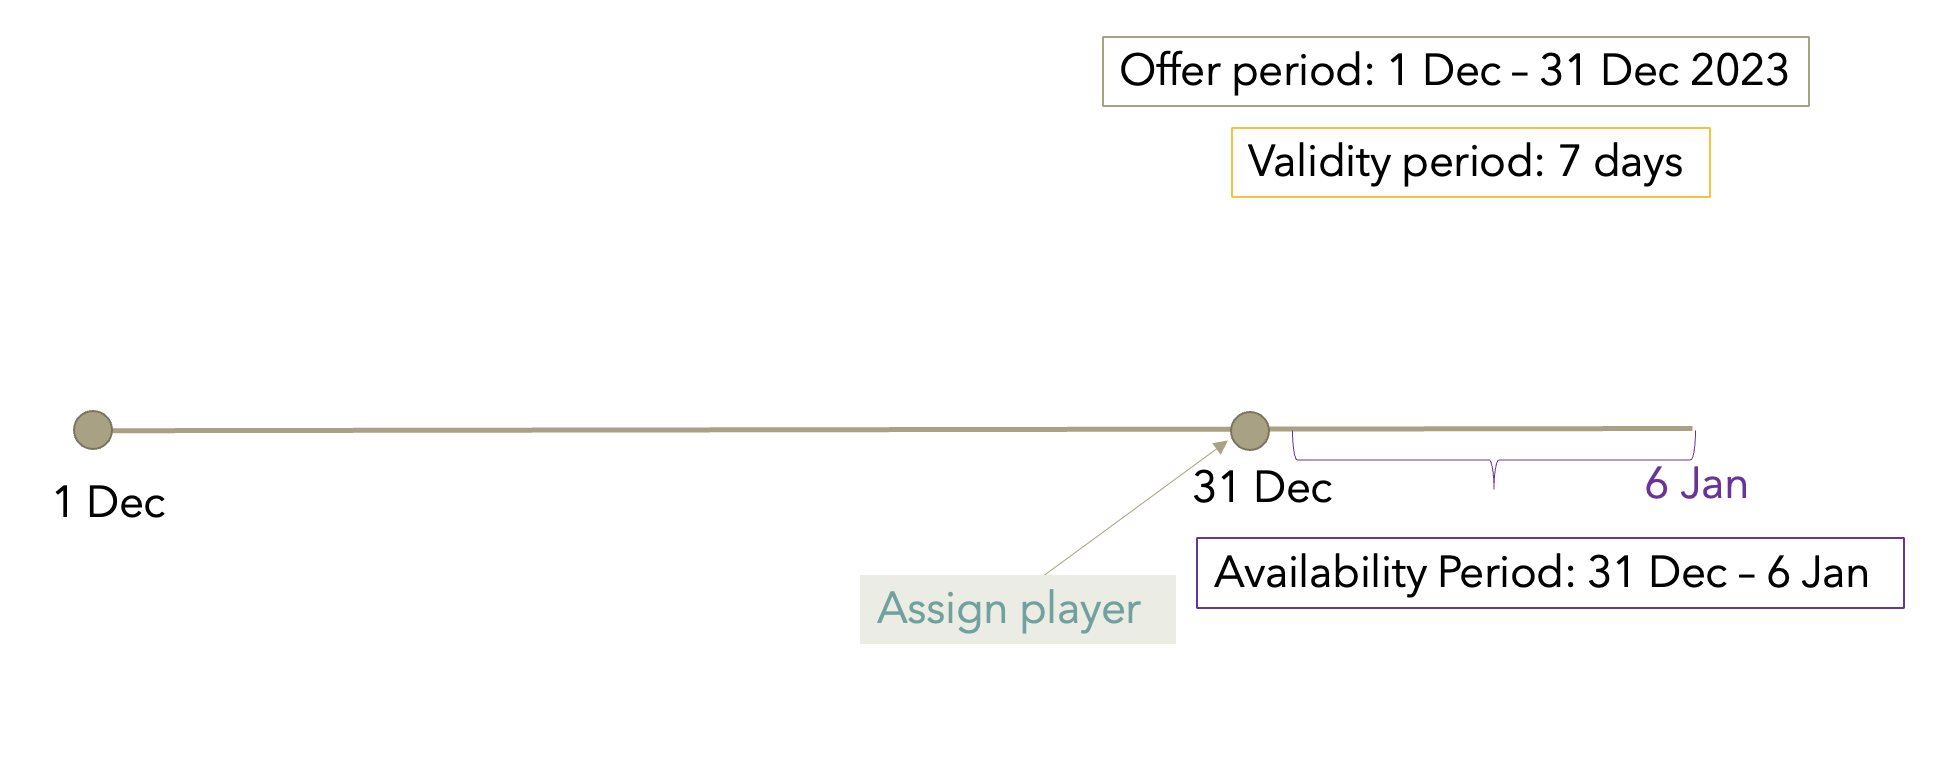Click the timeline segment right of 31 Dec marker
Viewport: 1954px width, 758px height.
pos(1480,429)
